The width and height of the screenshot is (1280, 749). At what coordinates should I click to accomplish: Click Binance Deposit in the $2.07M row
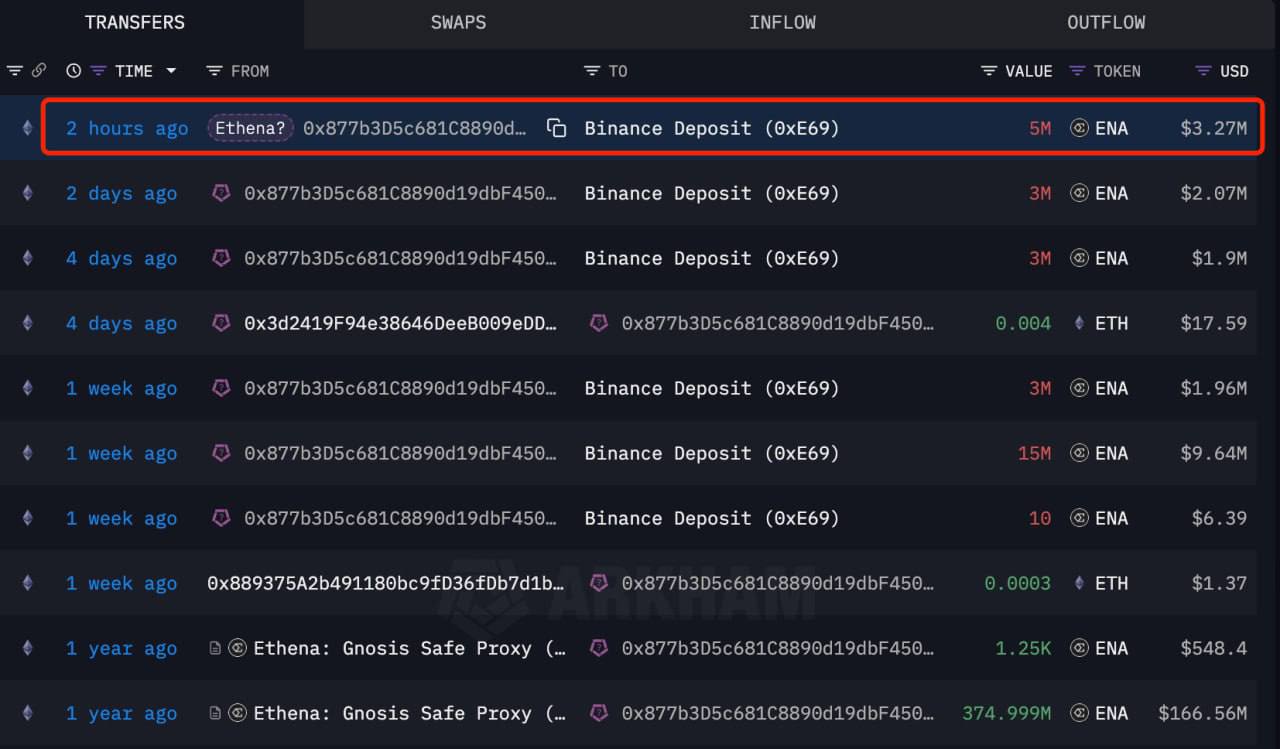tap(712, 193)
